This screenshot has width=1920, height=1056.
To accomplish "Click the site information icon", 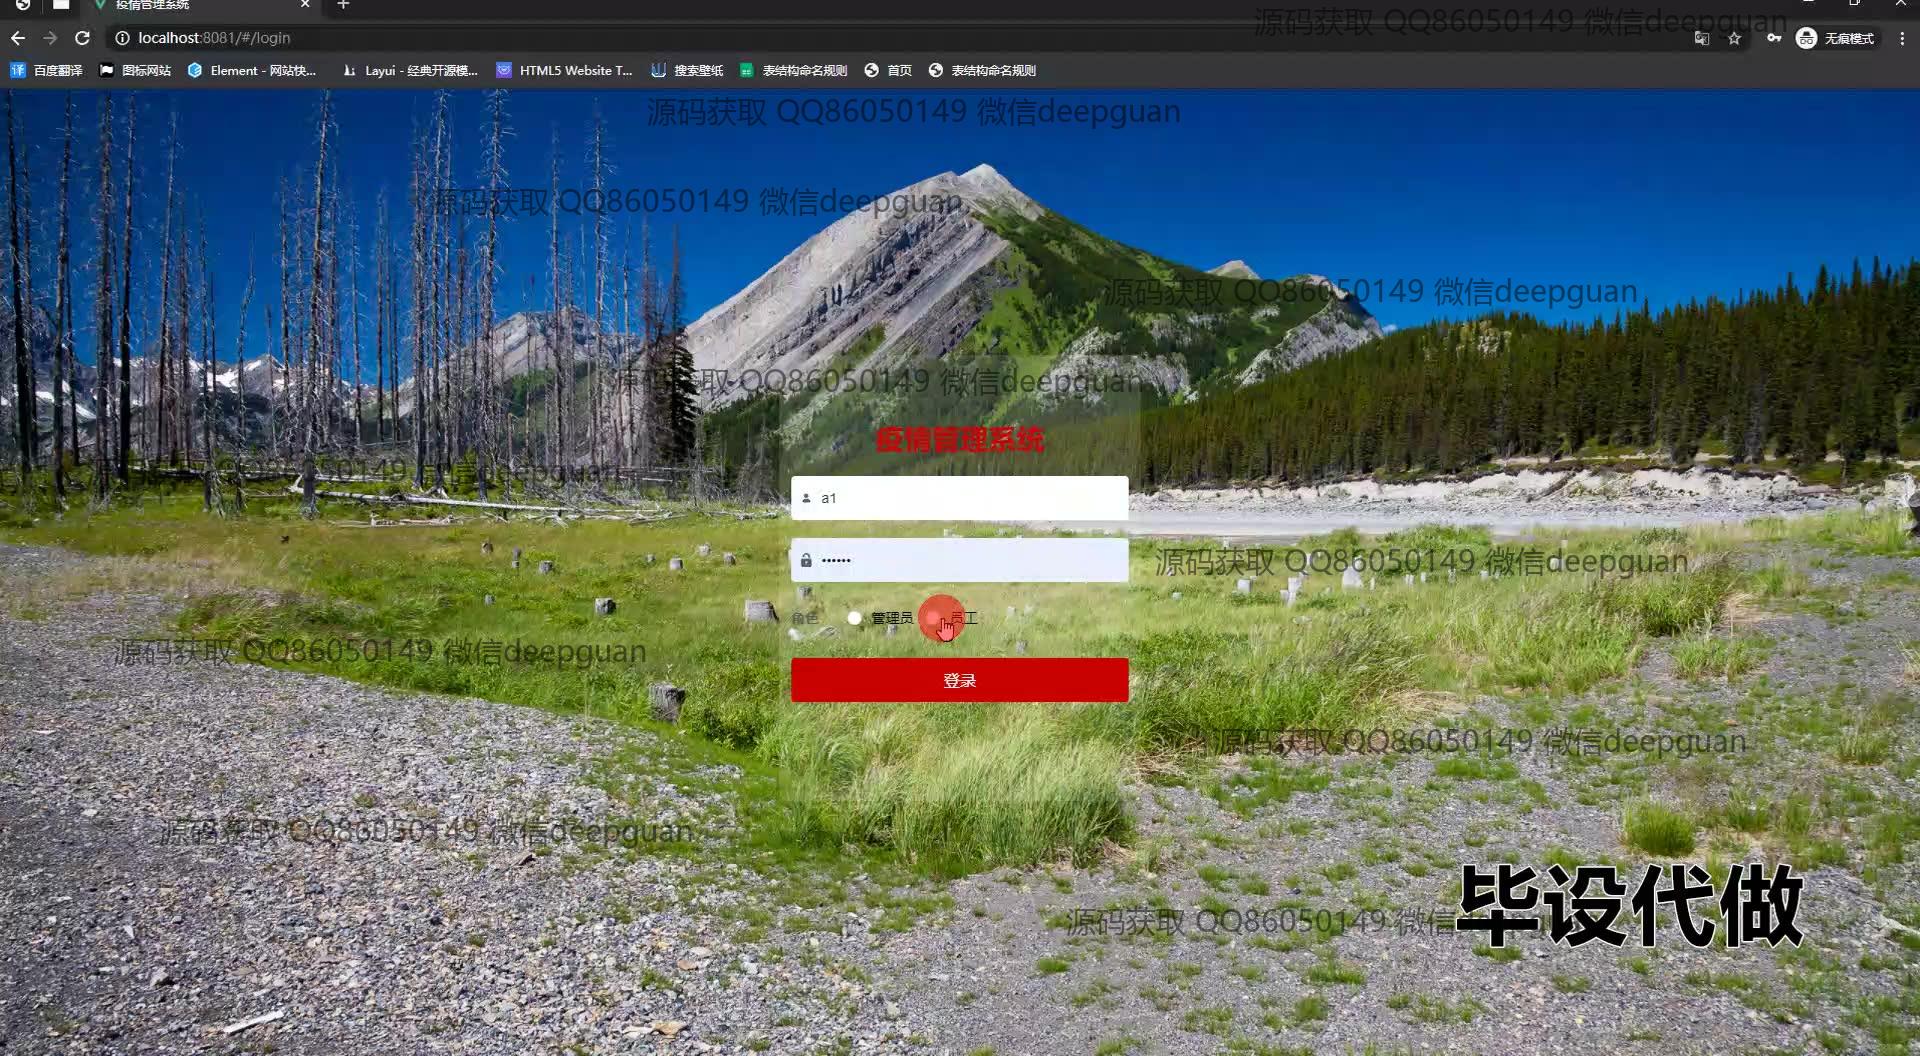I will point(122,38).
